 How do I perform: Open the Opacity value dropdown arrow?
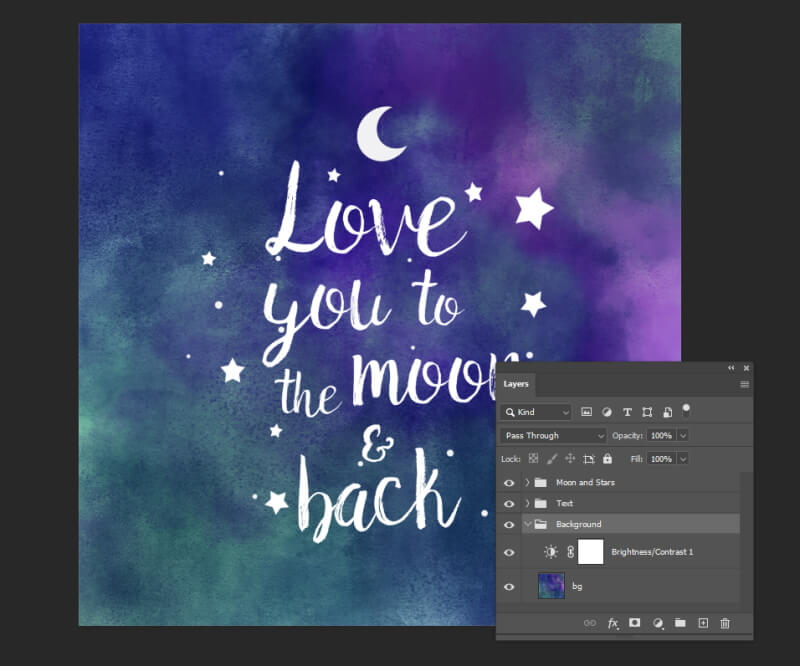[683, 436]
